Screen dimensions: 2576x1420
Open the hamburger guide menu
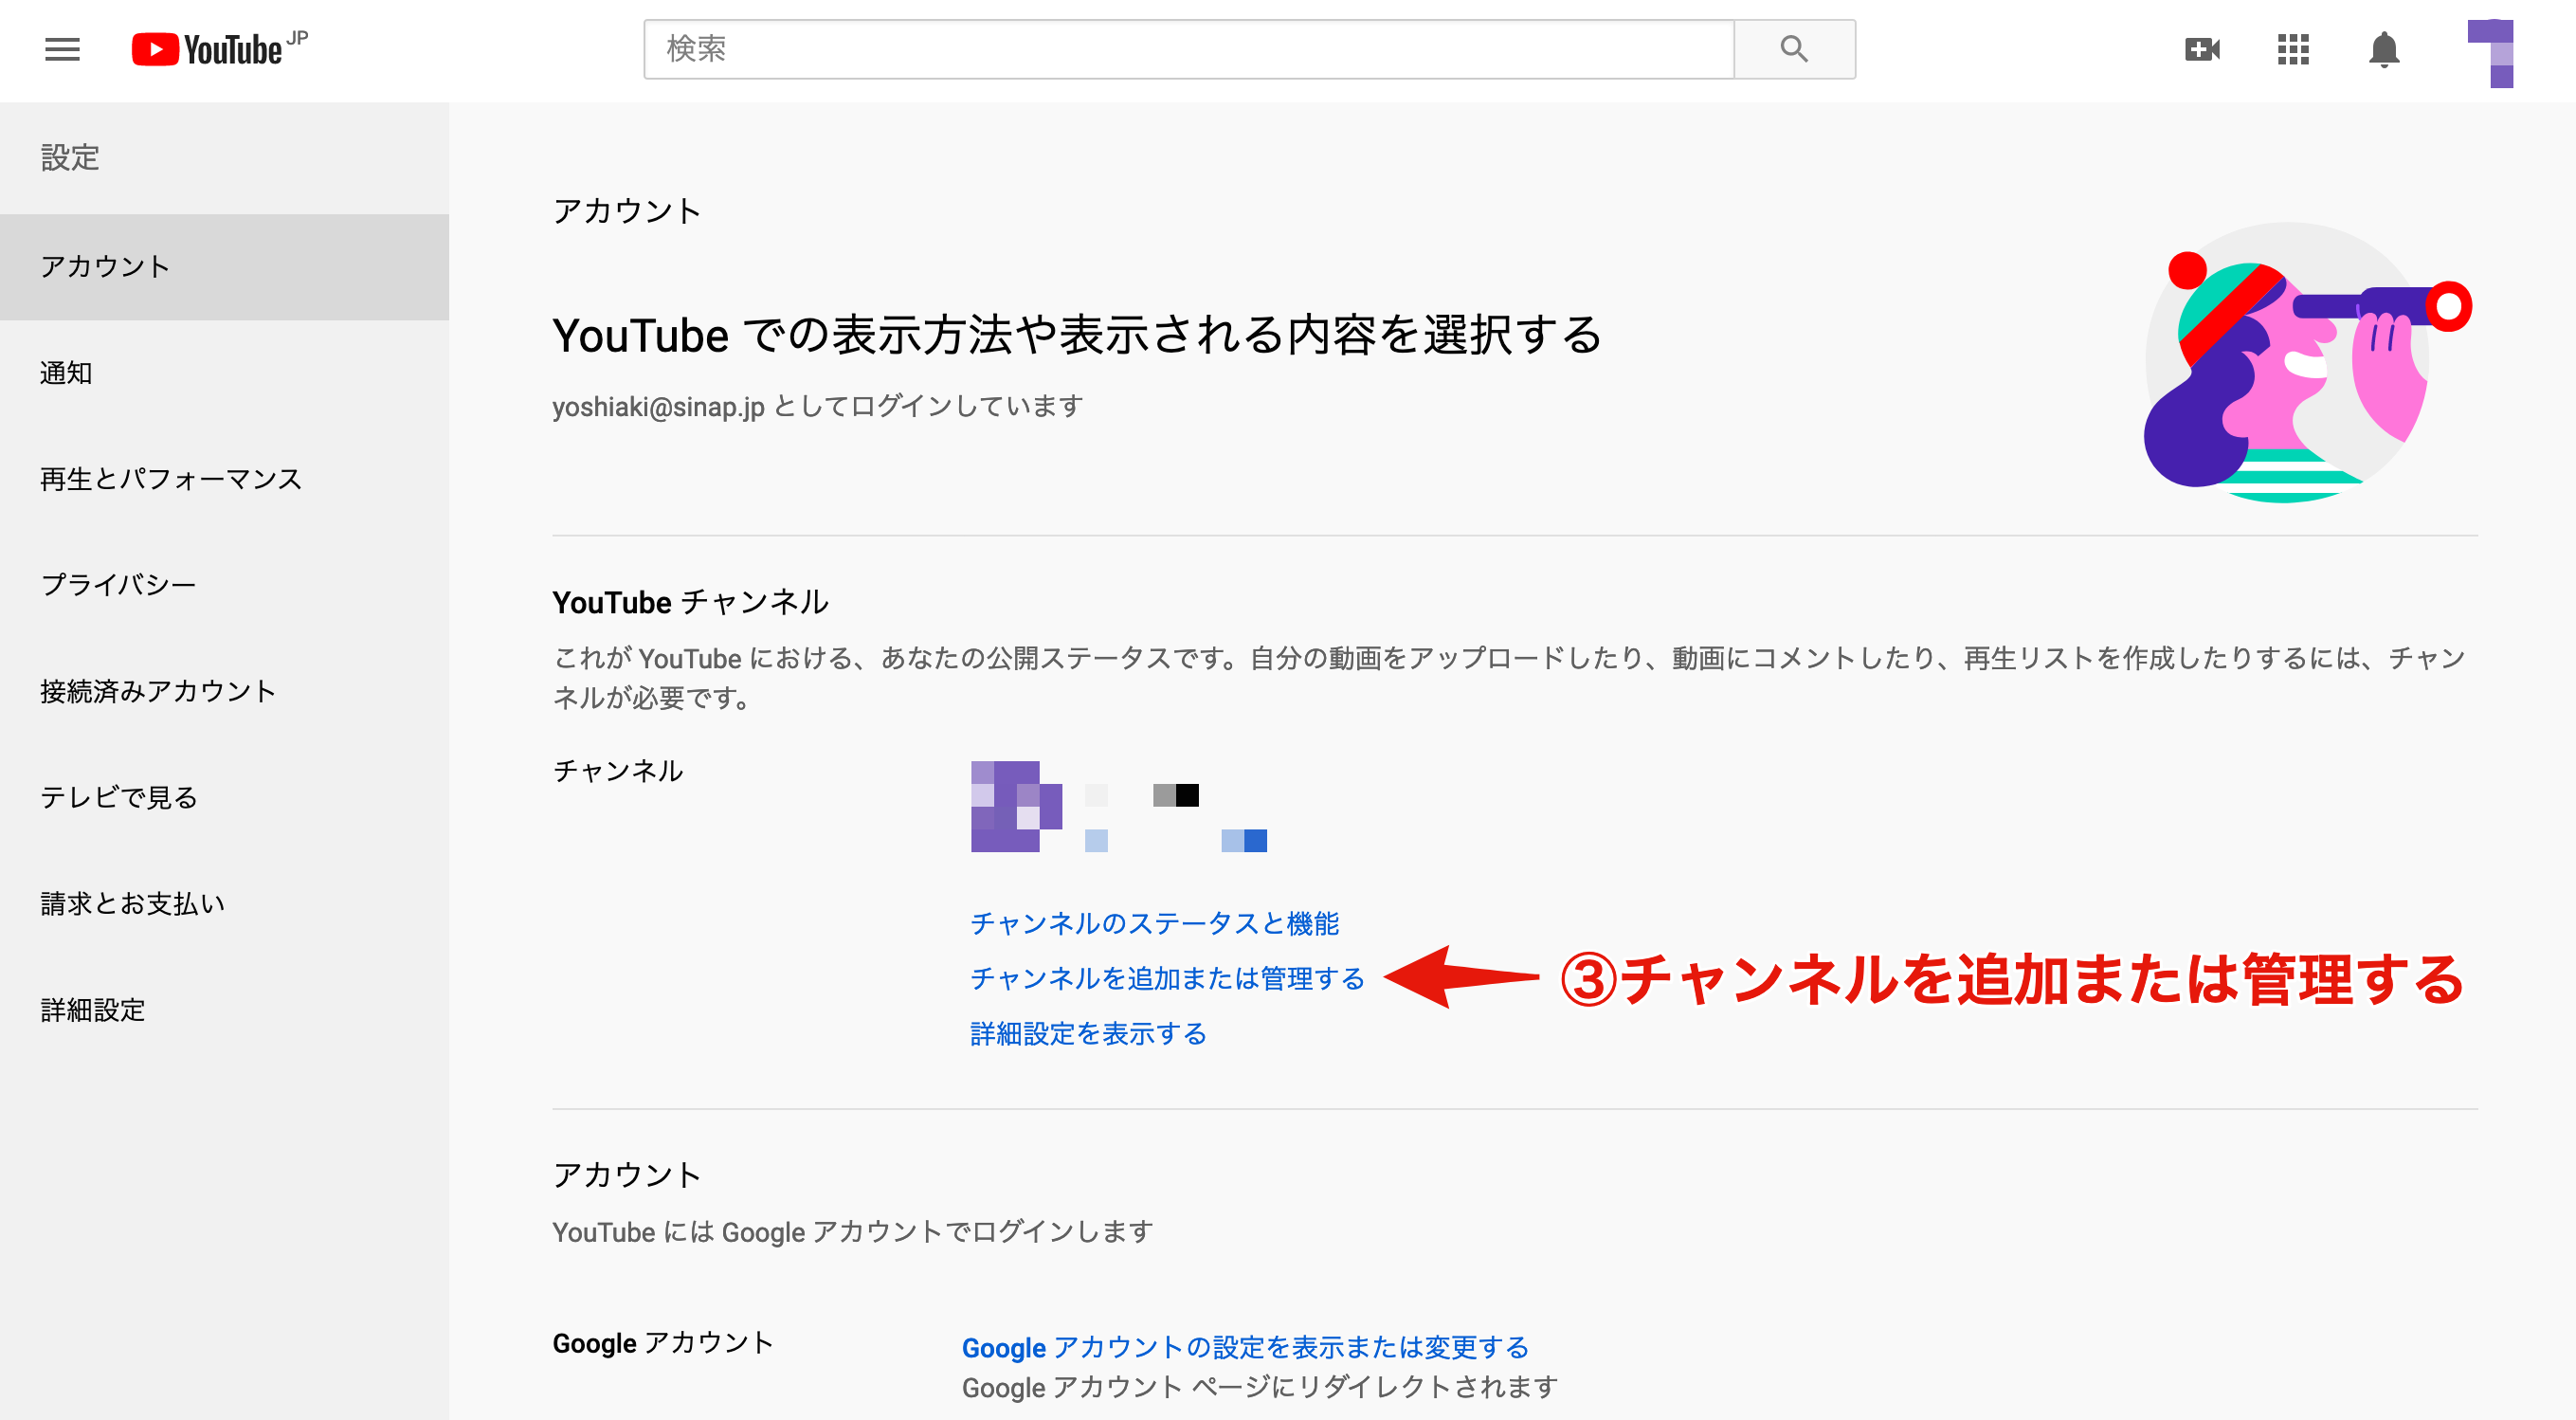(x=62, y=49)
